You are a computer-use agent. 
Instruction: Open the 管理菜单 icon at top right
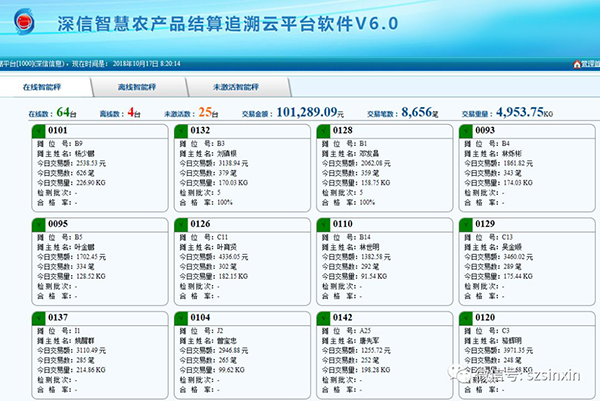tap(573, 63)
